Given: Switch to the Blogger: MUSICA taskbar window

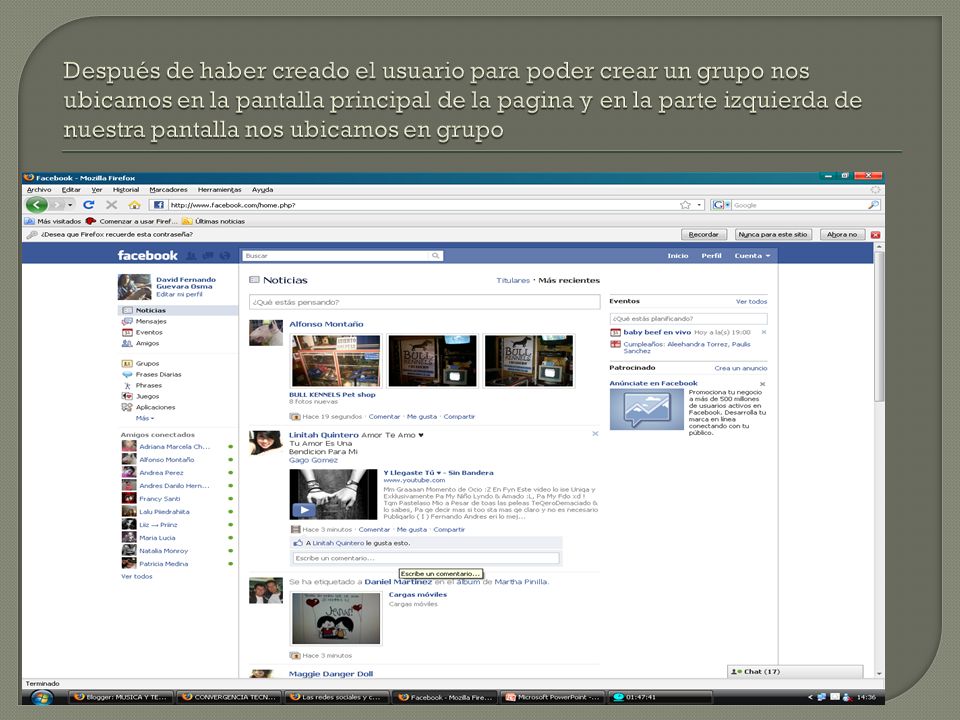Looking at the screenshot, I should 121,697.
